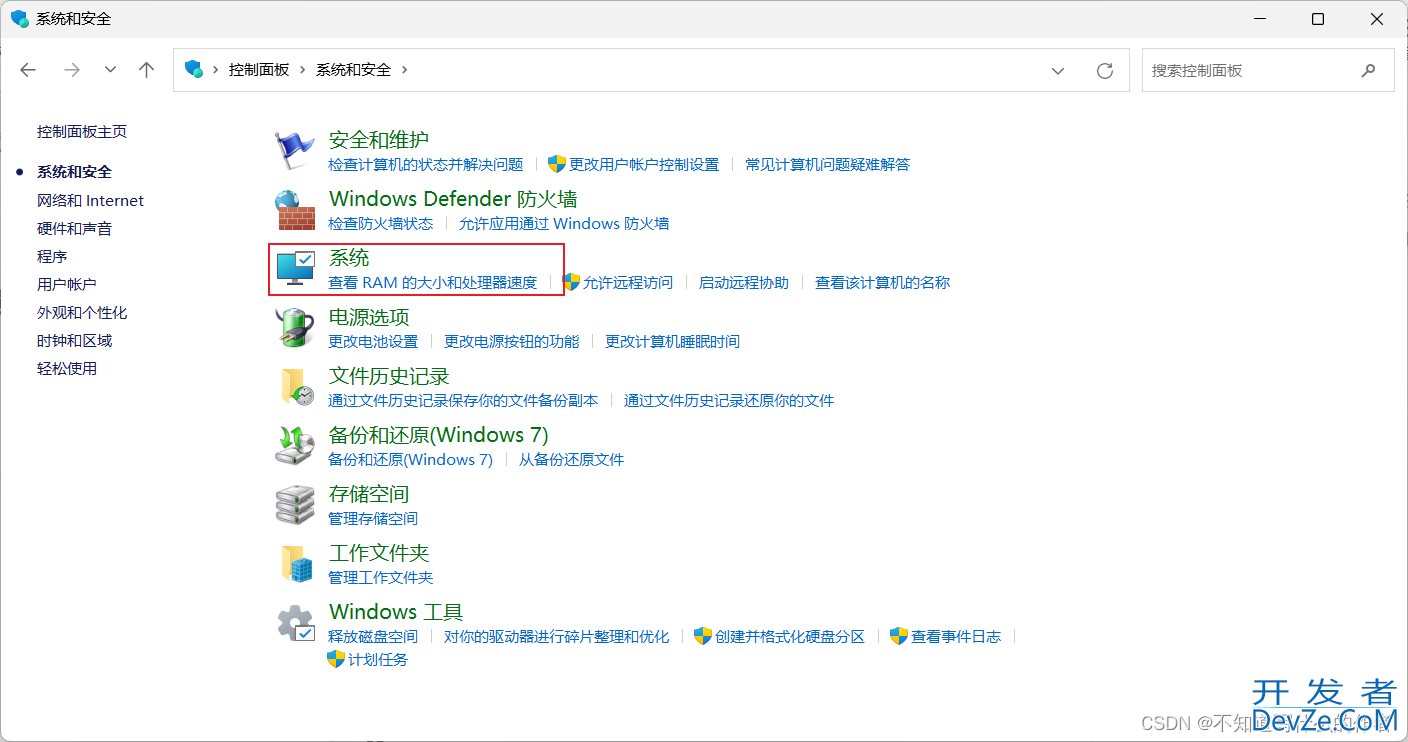Click the shield icon in address bar
This screenshot has height=742, width=1408.
pyautogui.click(x=193, y=69)
